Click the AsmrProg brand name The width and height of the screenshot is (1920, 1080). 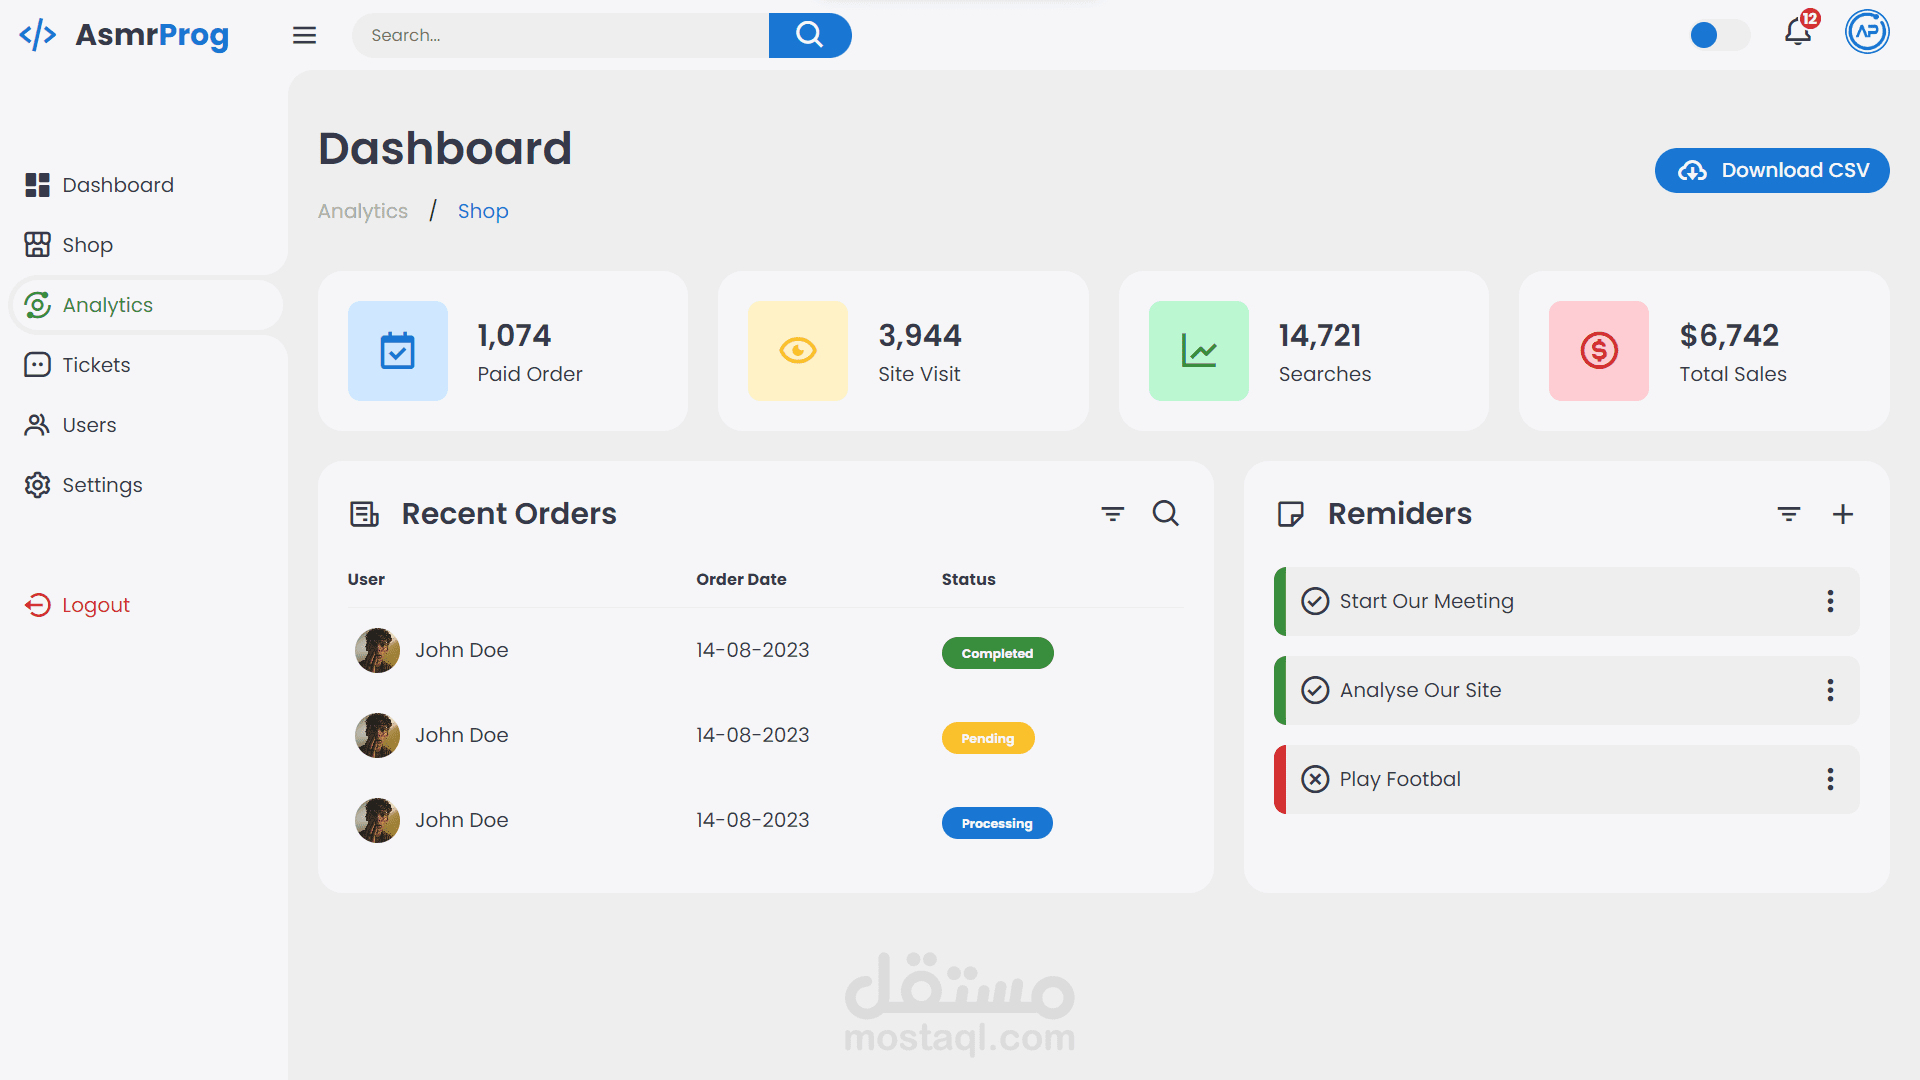152,35
